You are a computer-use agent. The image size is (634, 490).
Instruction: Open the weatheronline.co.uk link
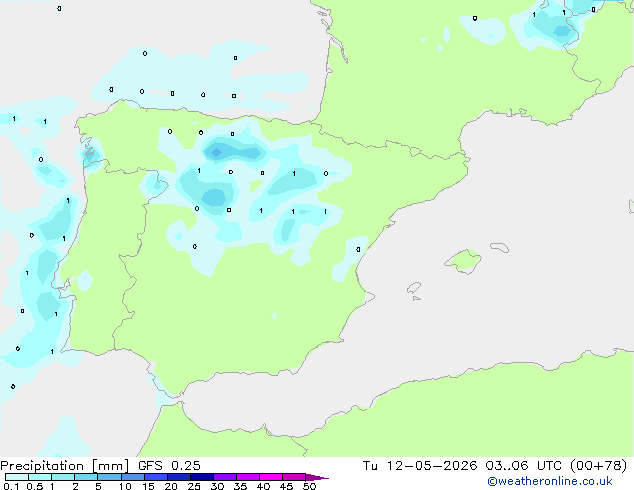(x=550, y=481)
